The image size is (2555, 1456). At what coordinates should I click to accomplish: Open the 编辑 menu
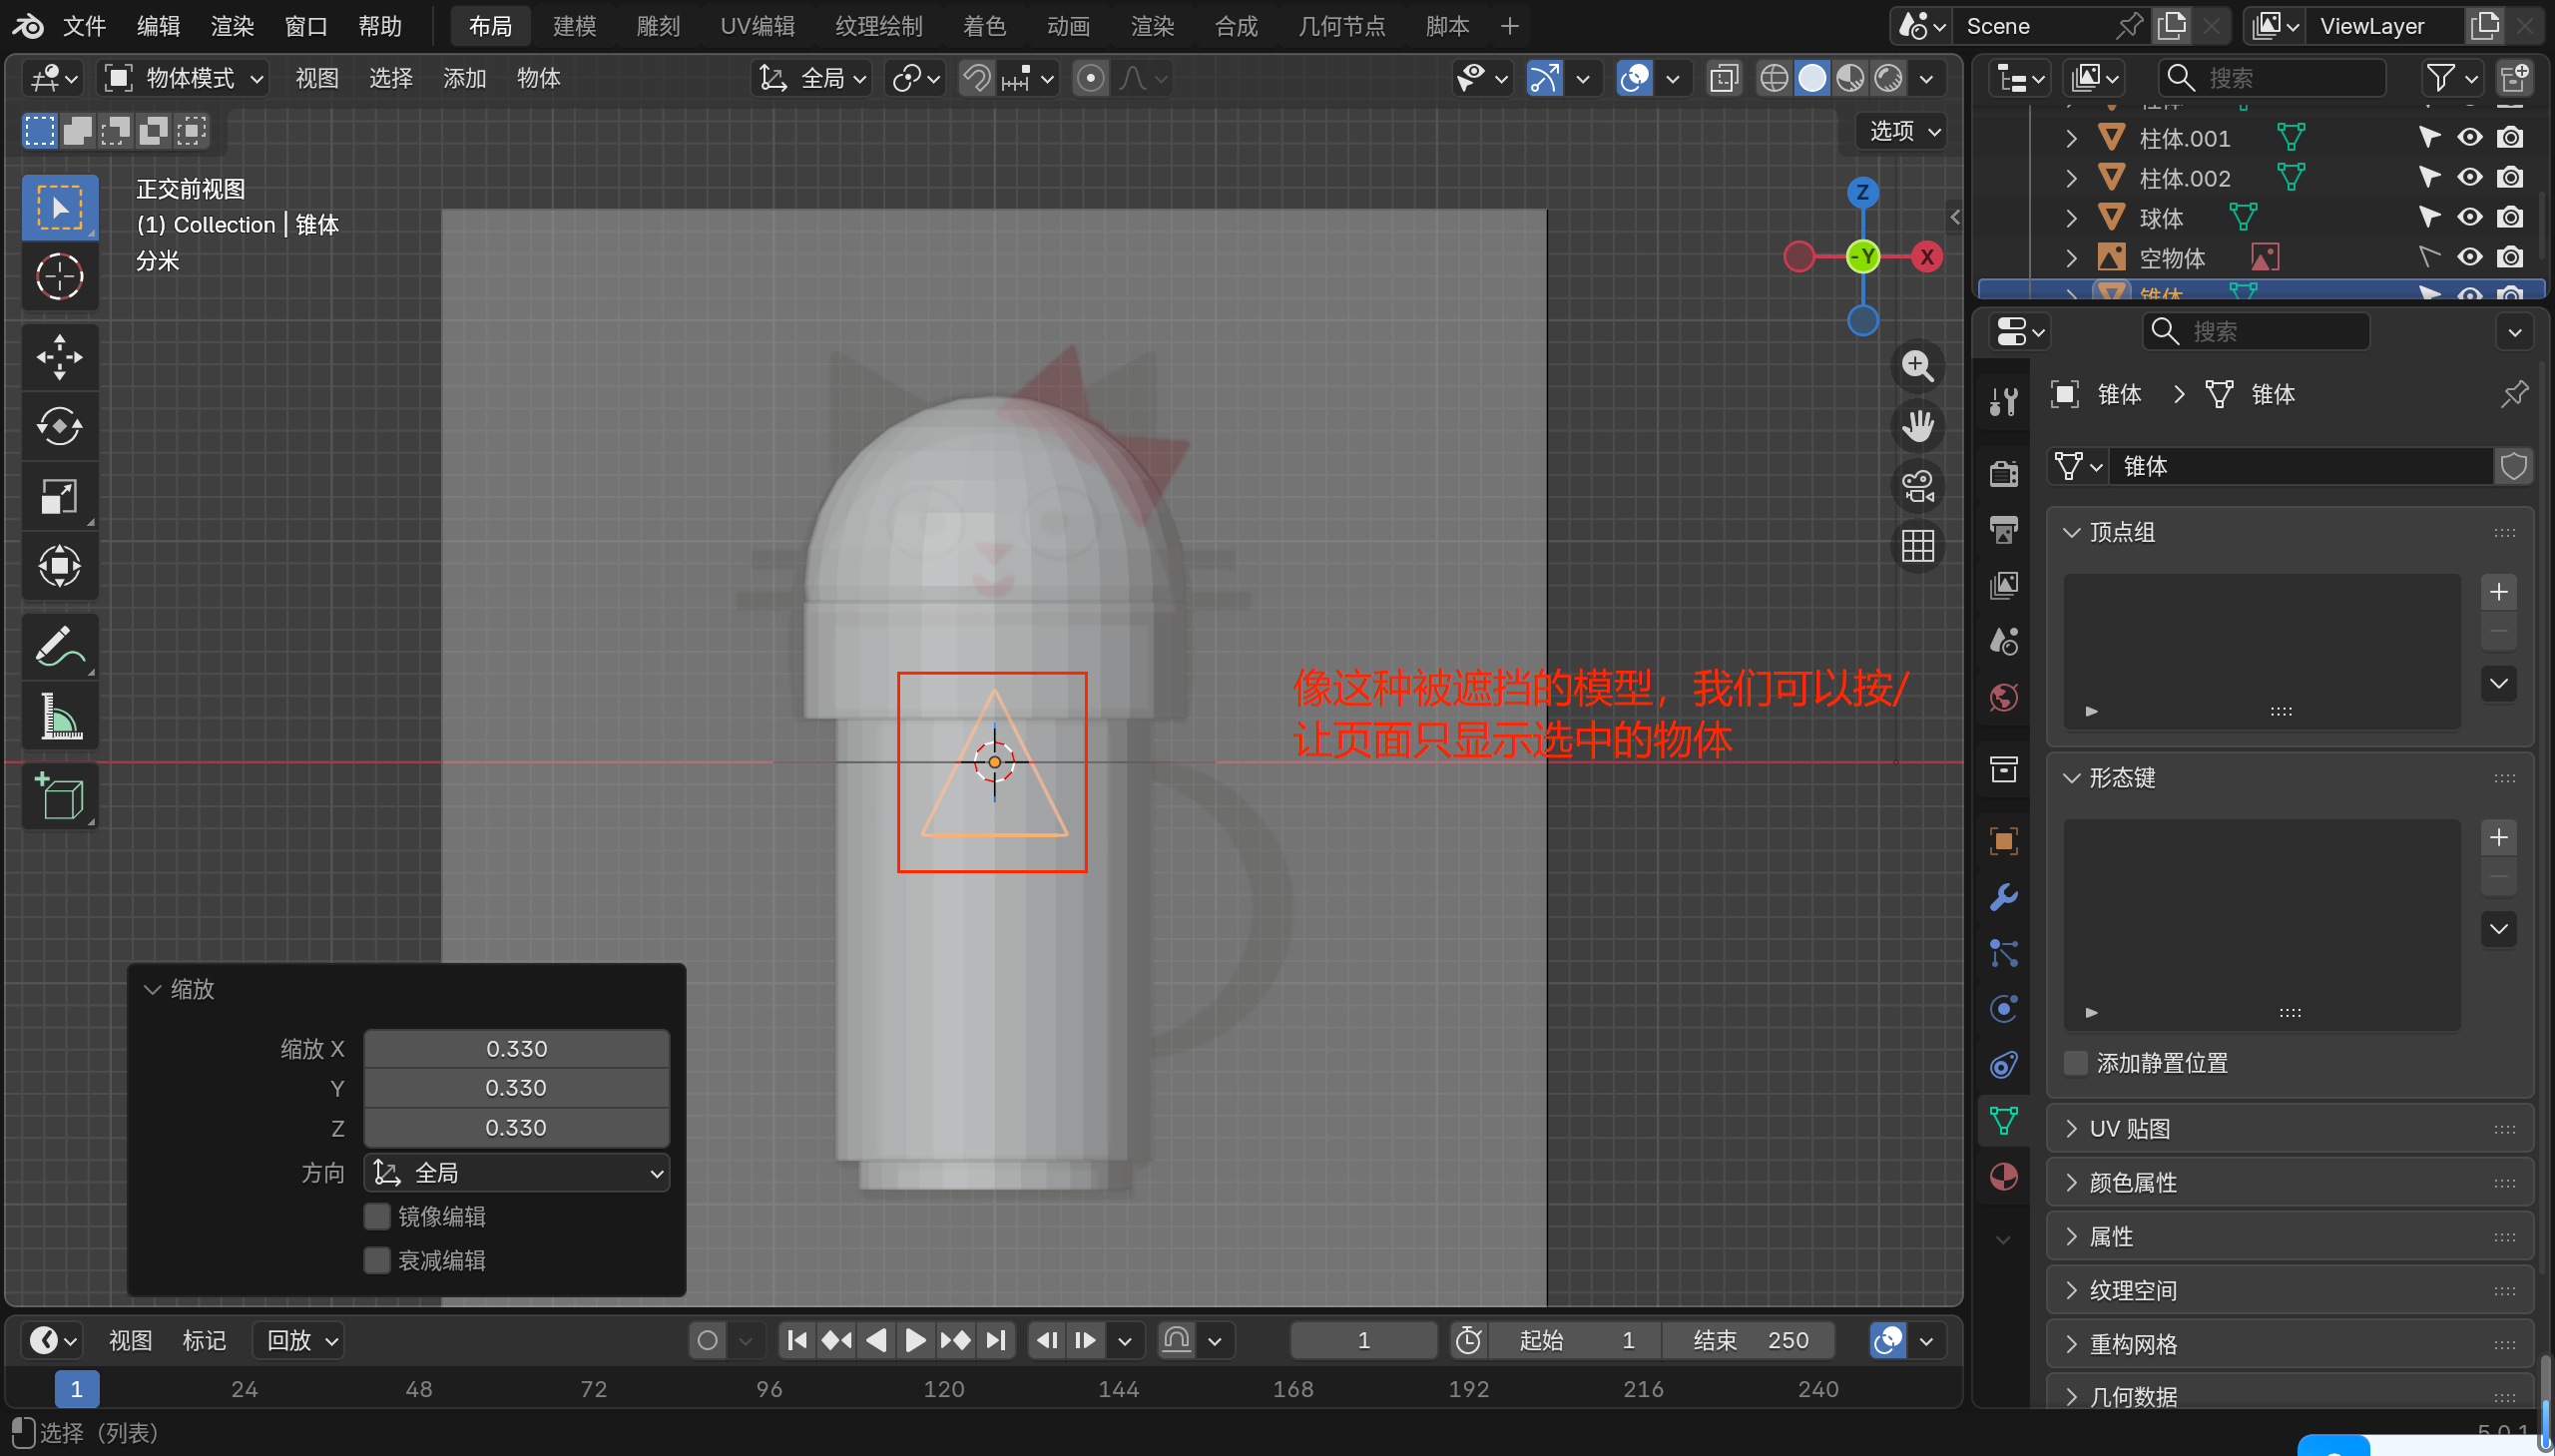[x=158, y=26]
